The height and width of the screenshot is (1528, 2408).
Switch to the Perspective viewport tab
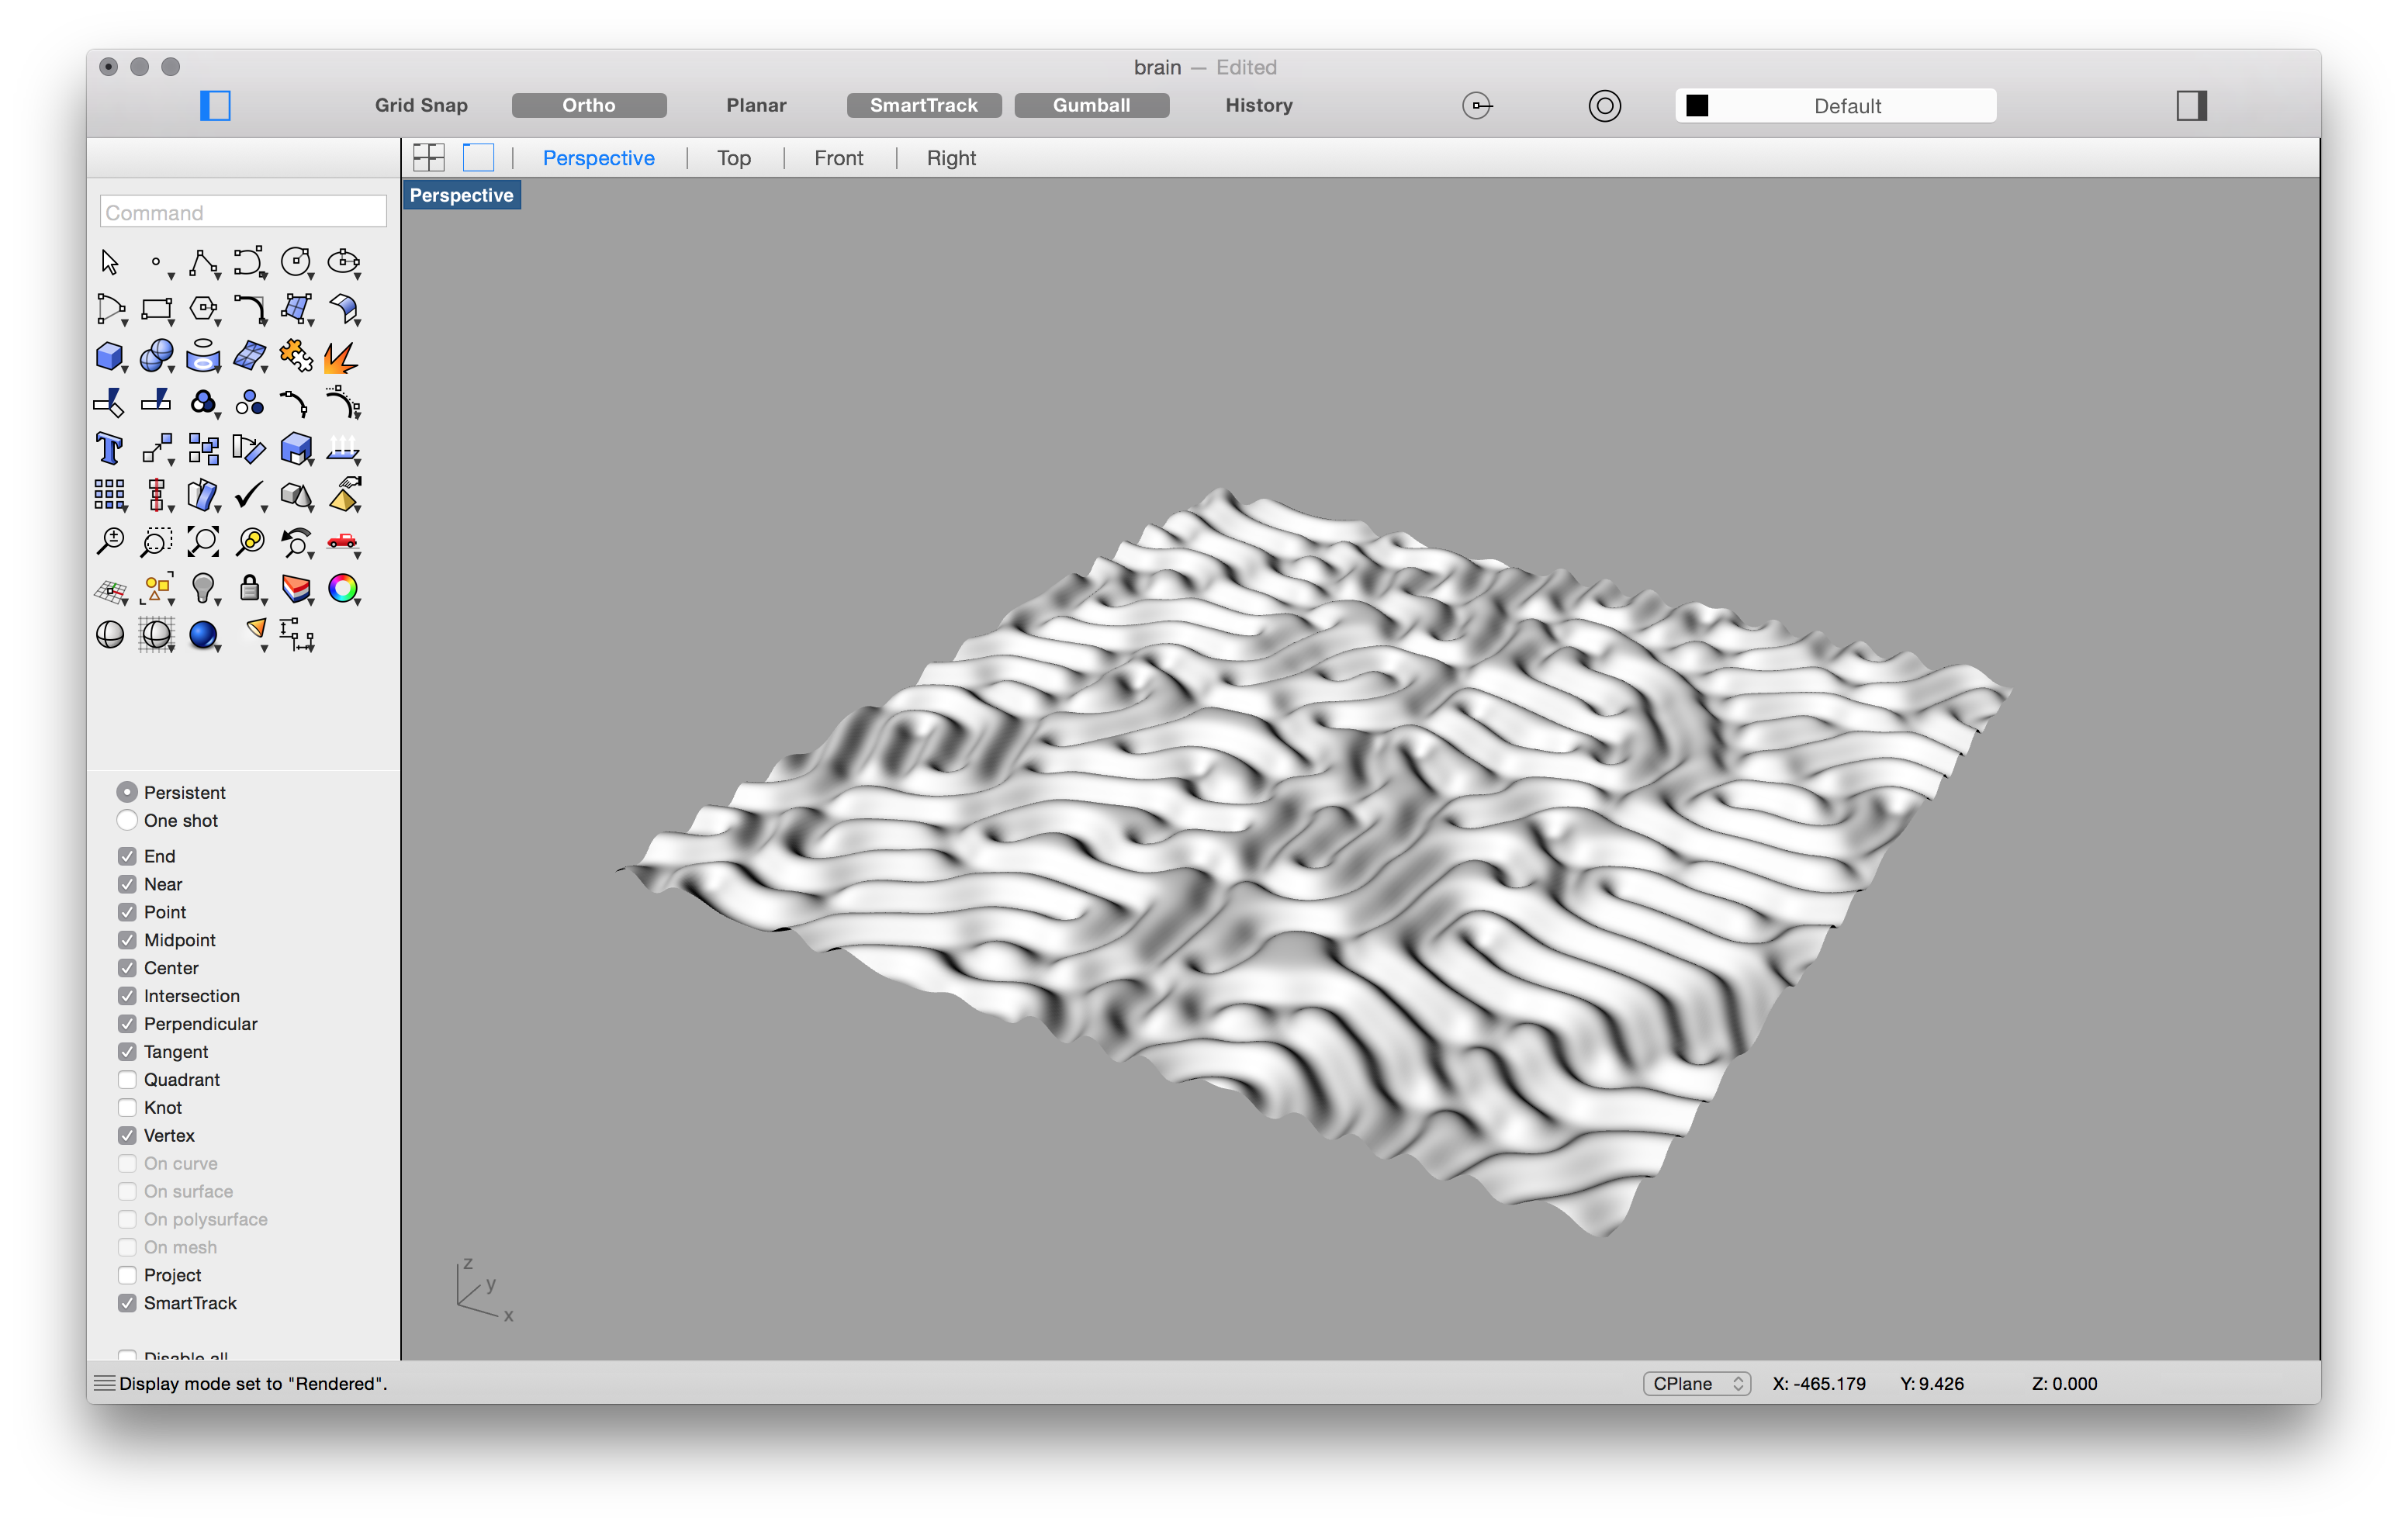[598, 158]
